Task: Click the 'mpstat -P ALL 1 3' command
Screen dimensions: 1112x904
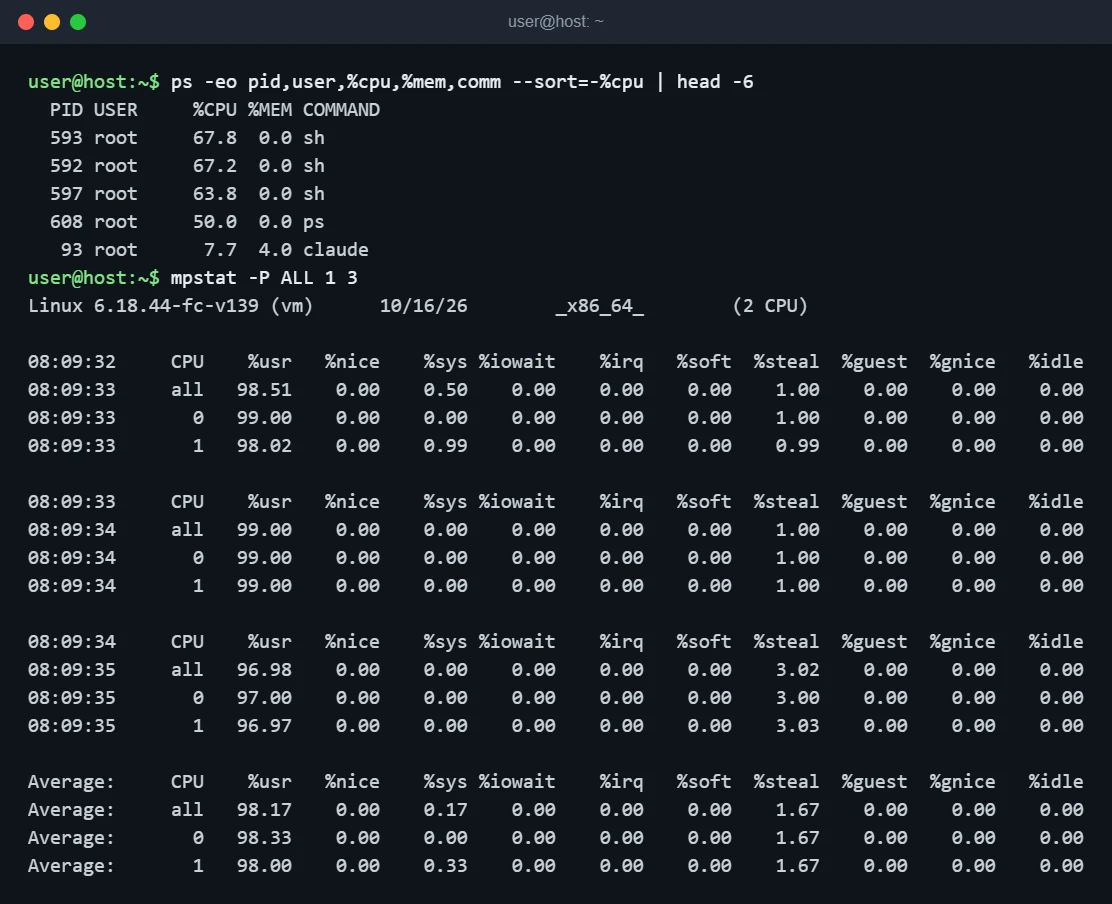Action: tap(264, 278)
